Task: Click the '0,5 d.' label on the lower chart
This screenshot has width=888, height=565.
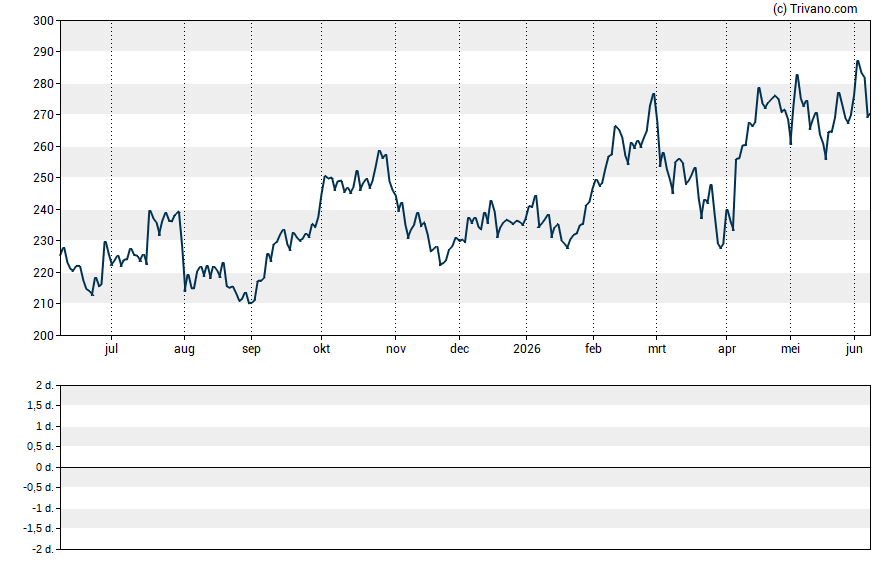Action: click(x=40, y=447)
